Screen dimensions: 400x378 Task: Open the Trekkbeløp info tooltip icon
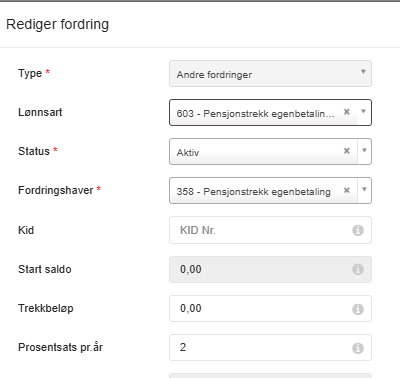pos(358,309)
